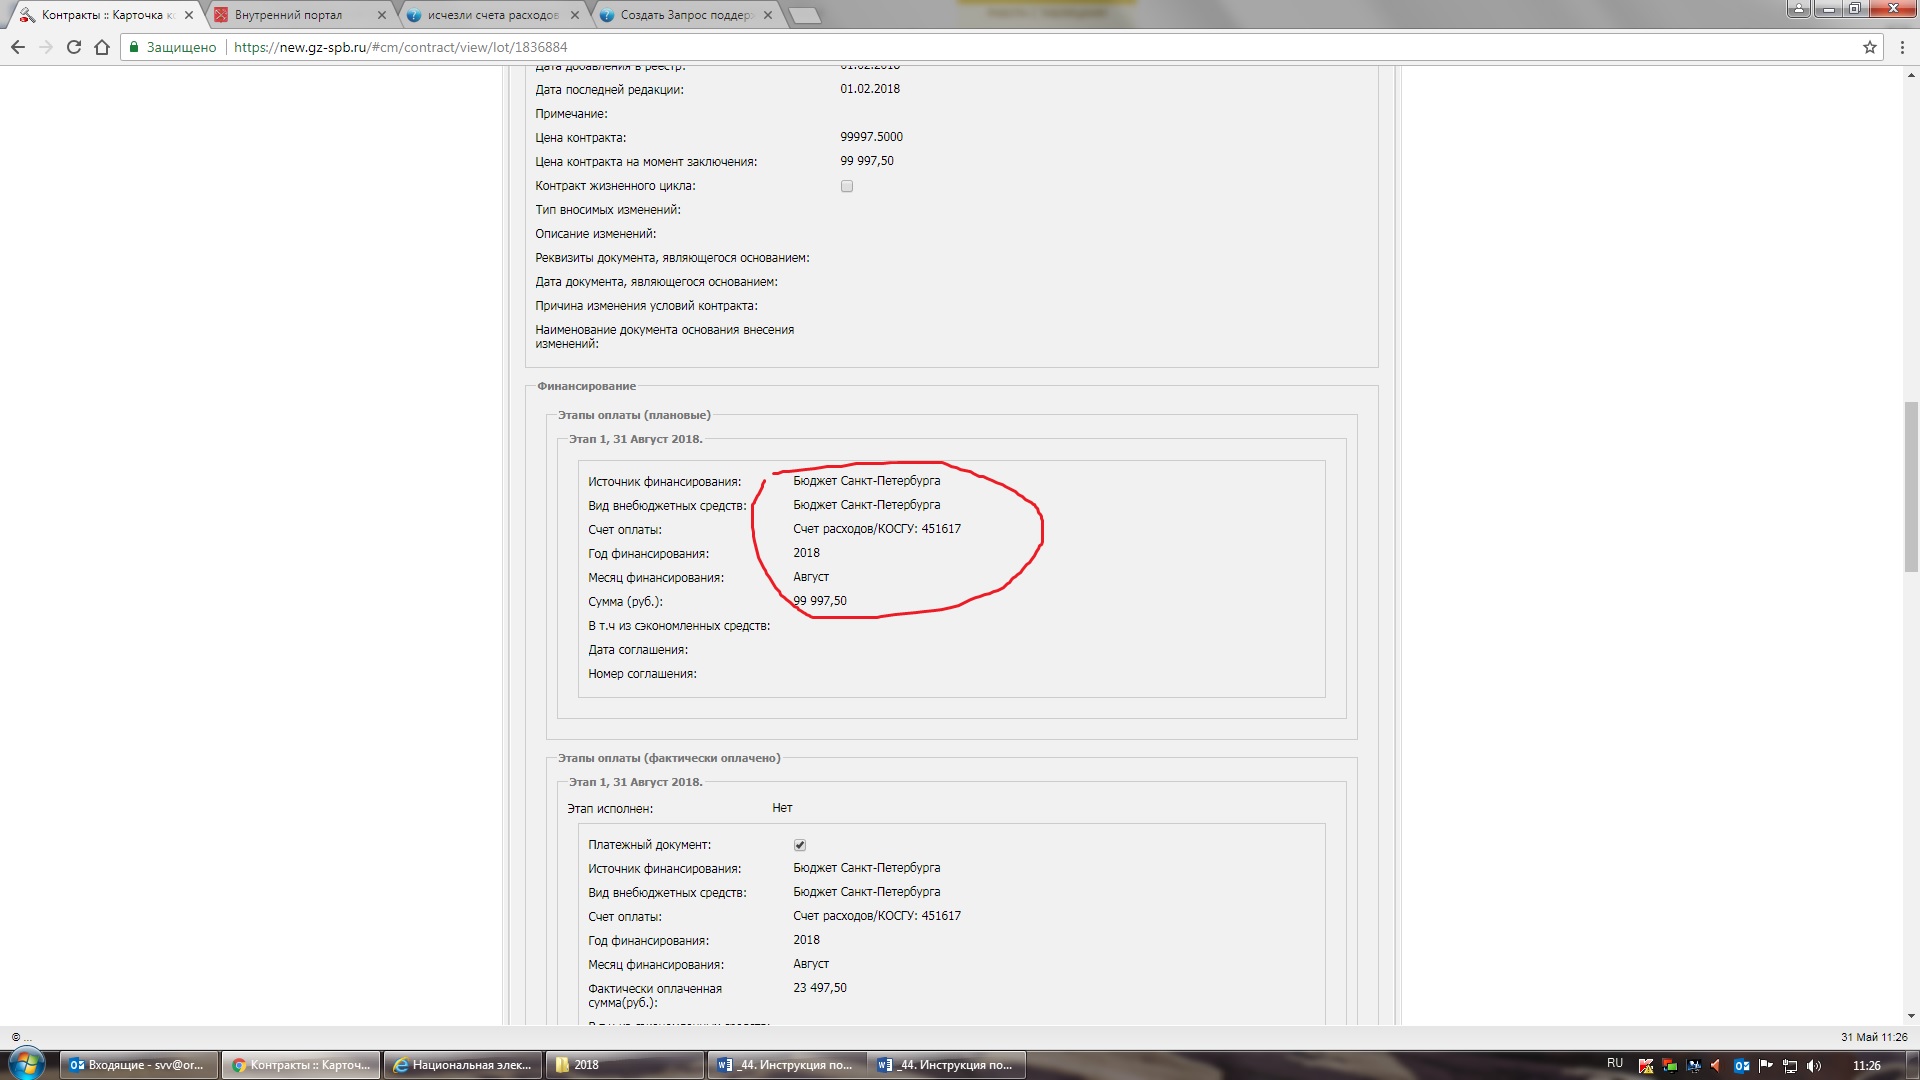
Task: Reload the current page
Action: coord(74,47)
